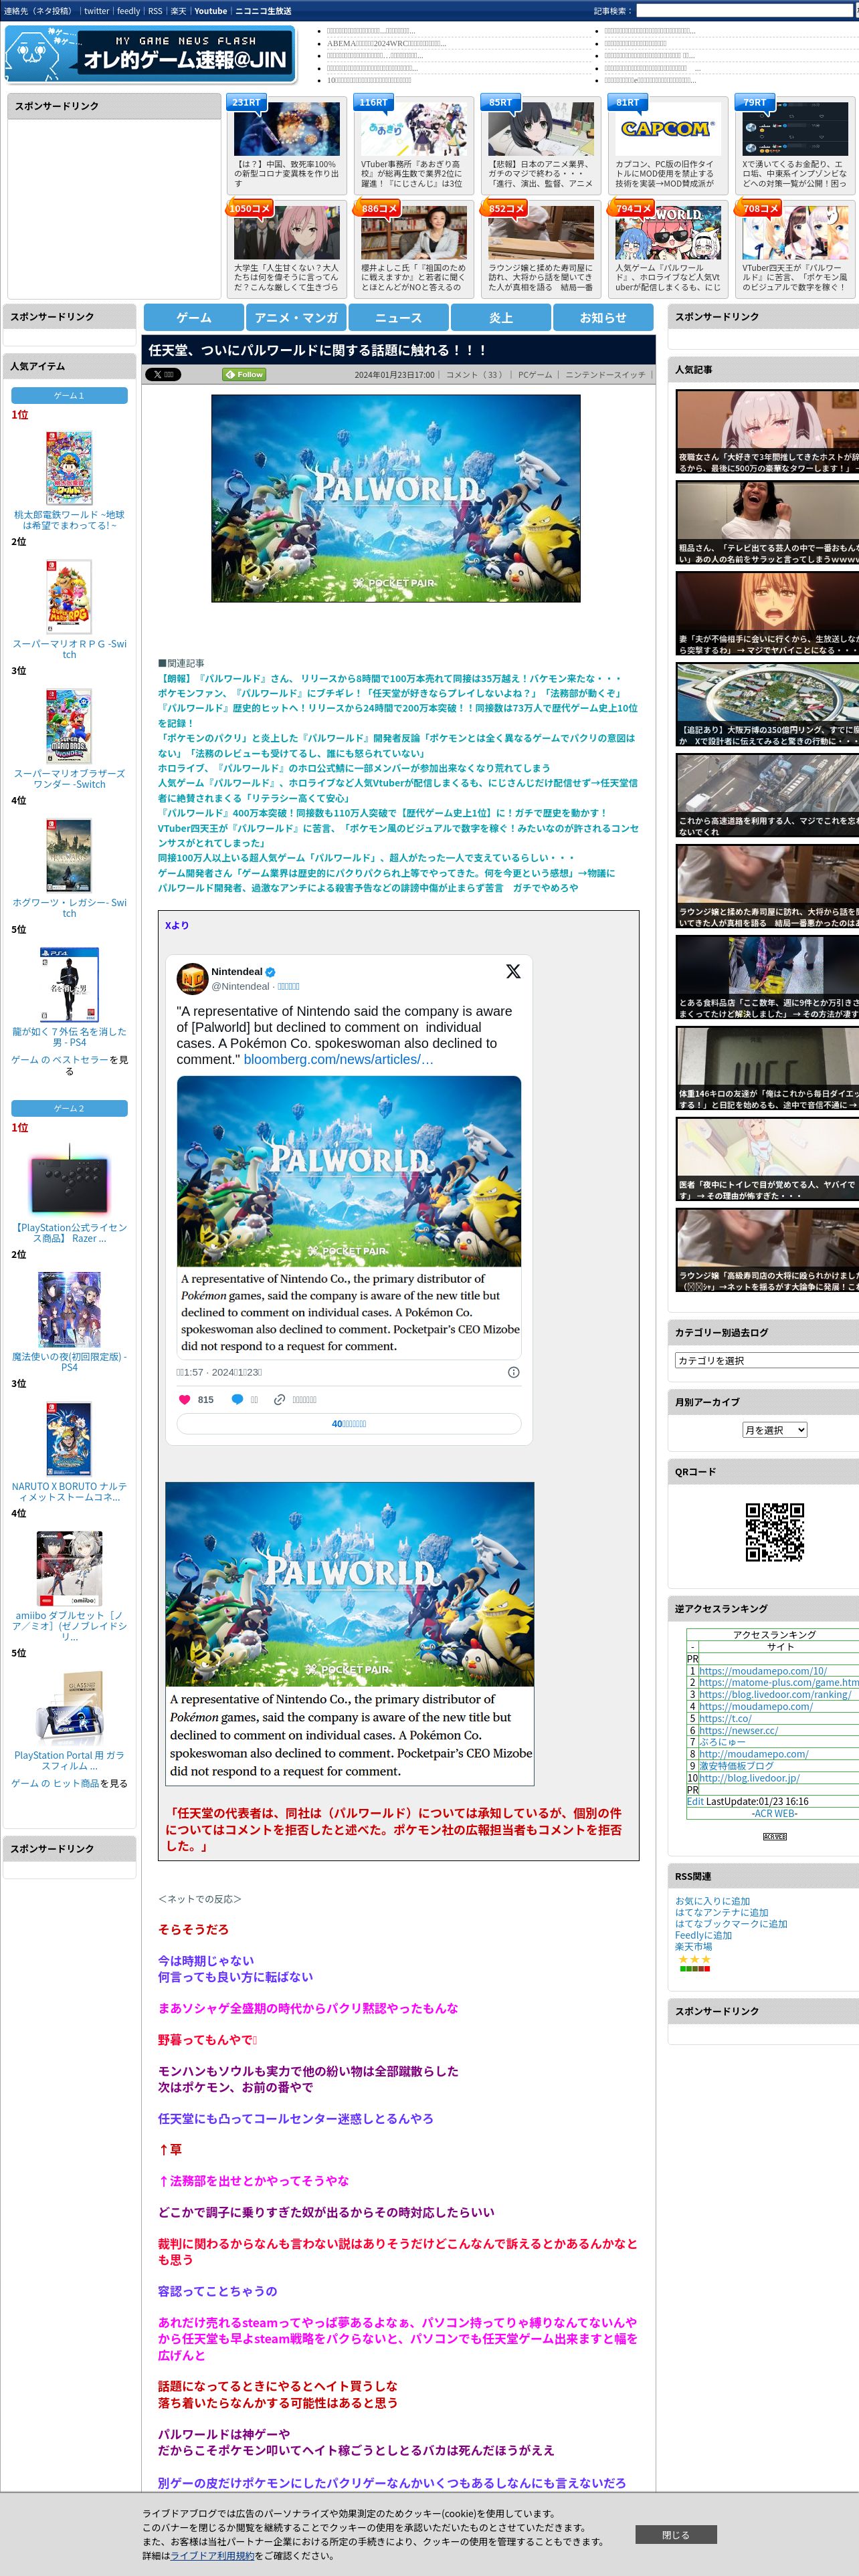Open tweet info circle icon
Viewport: 859px width, 2576px height.
(x=513, y=1372)
